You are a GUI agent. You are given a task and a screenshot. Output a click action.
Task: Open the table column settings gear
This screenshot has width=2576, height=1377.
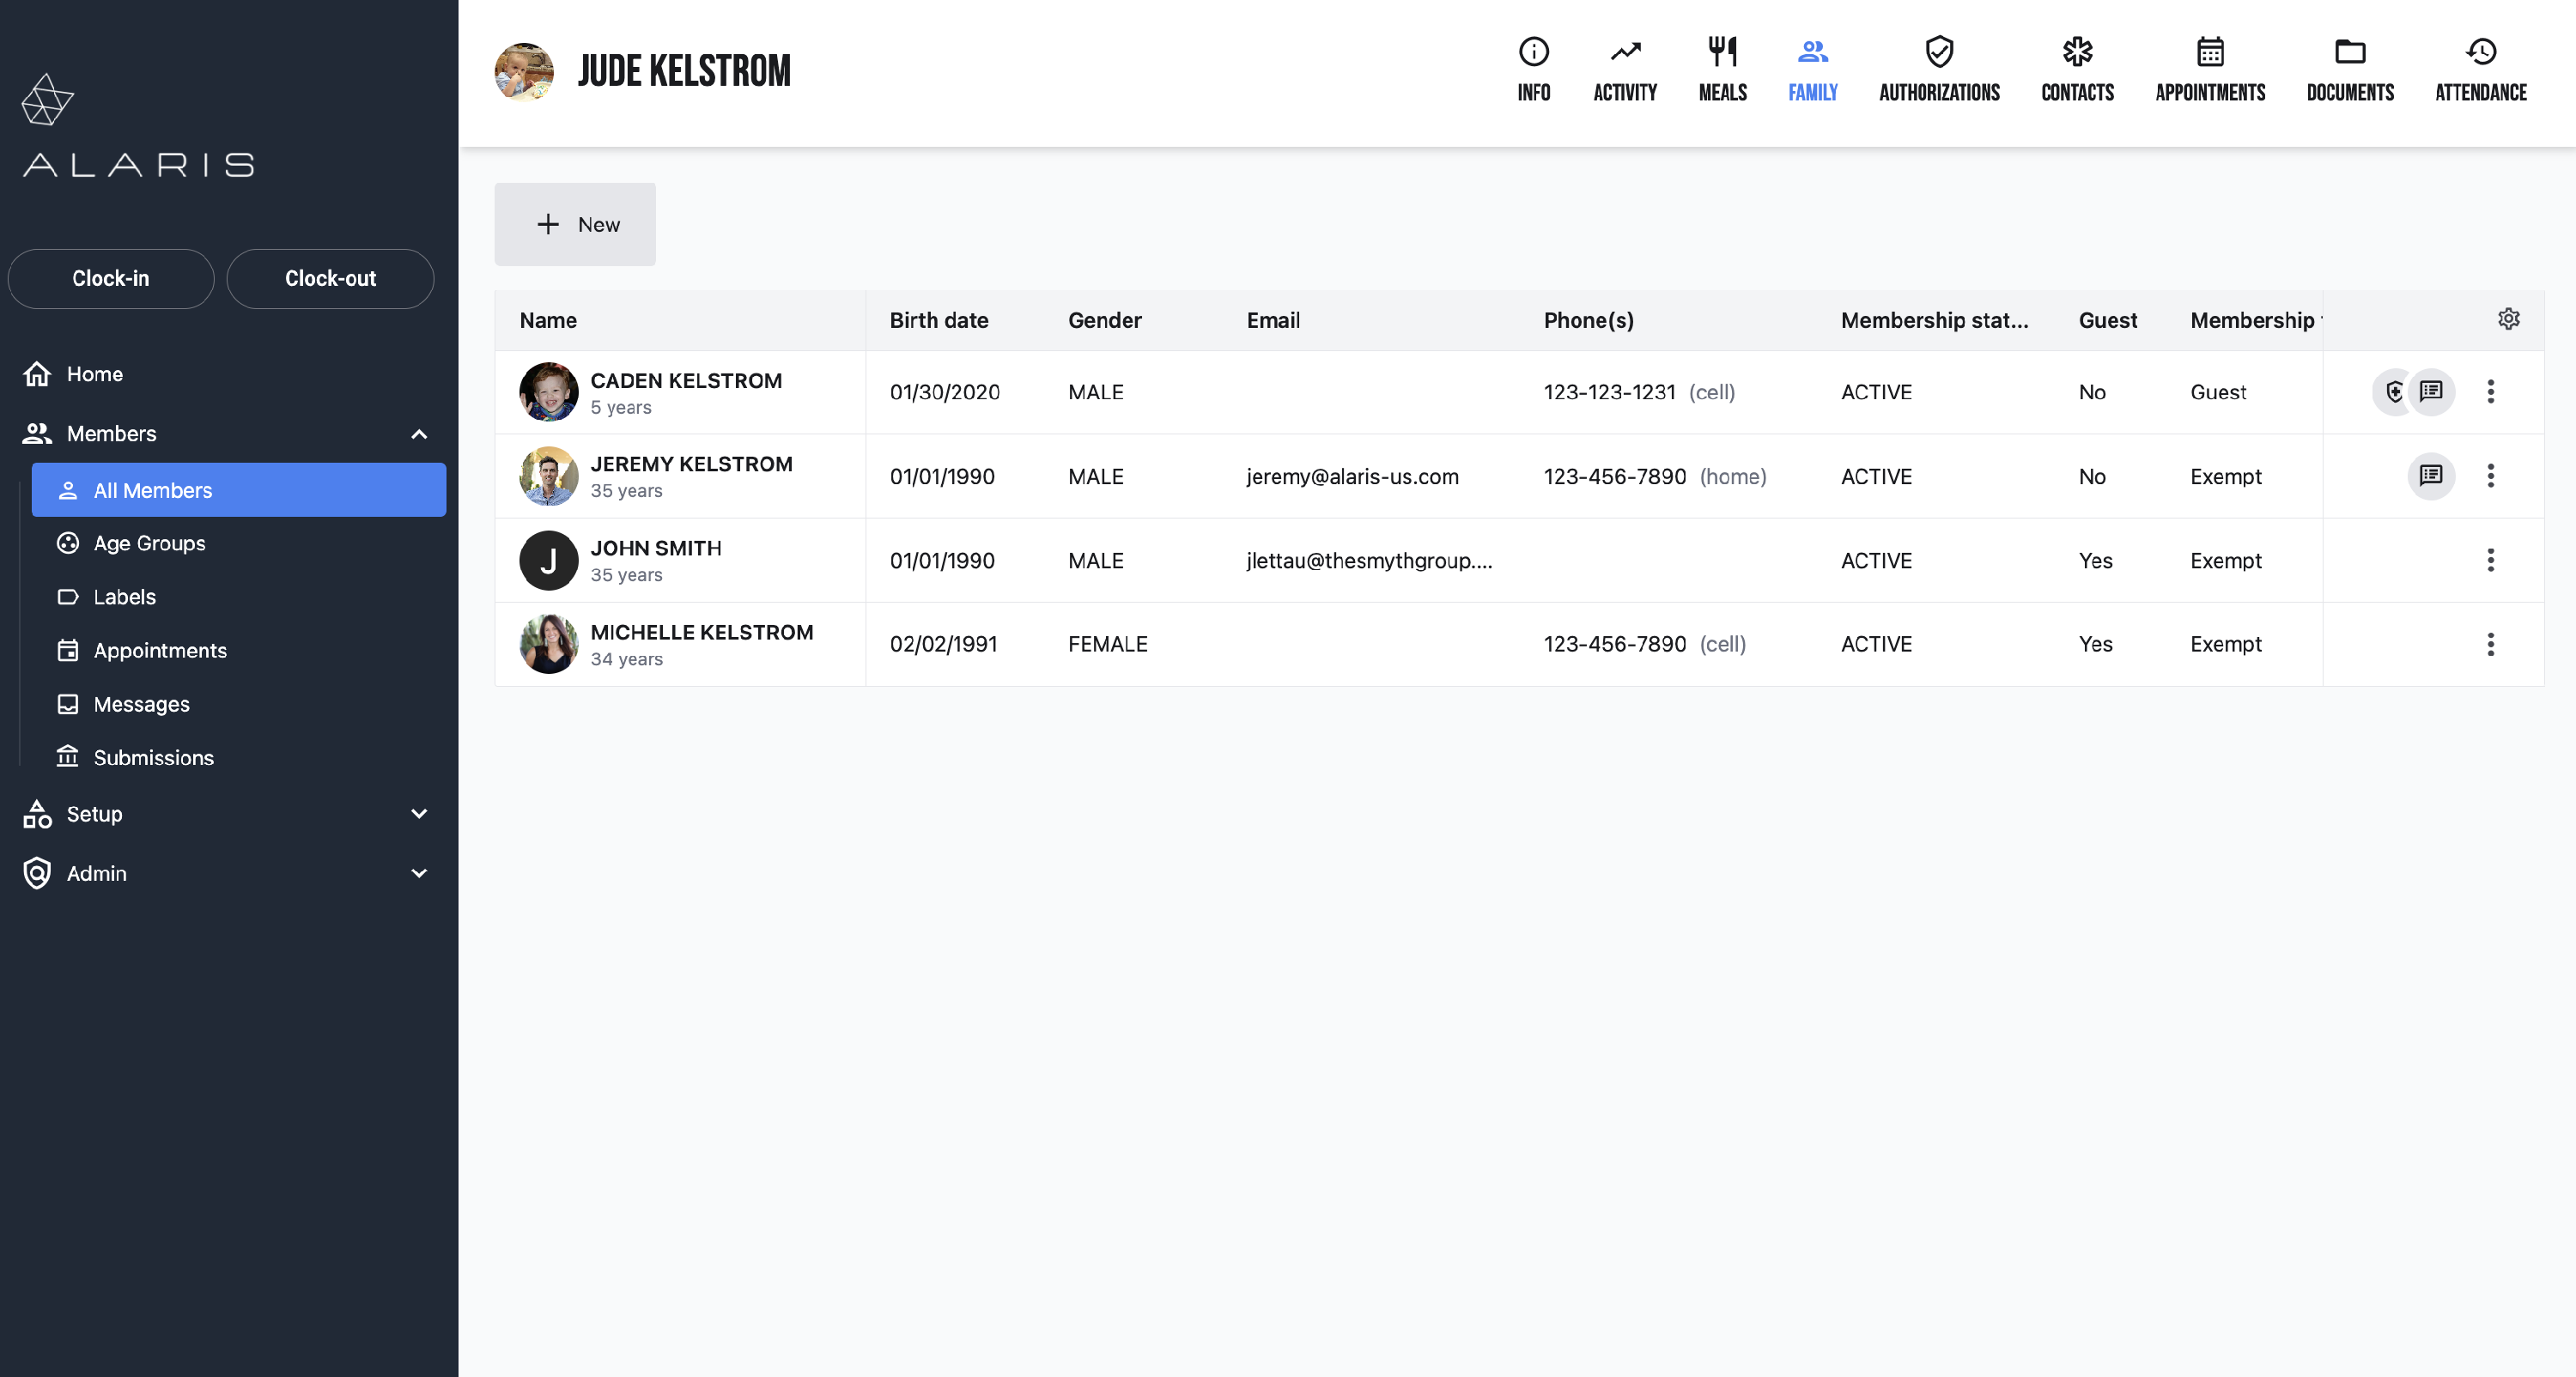click(2508, 319)
